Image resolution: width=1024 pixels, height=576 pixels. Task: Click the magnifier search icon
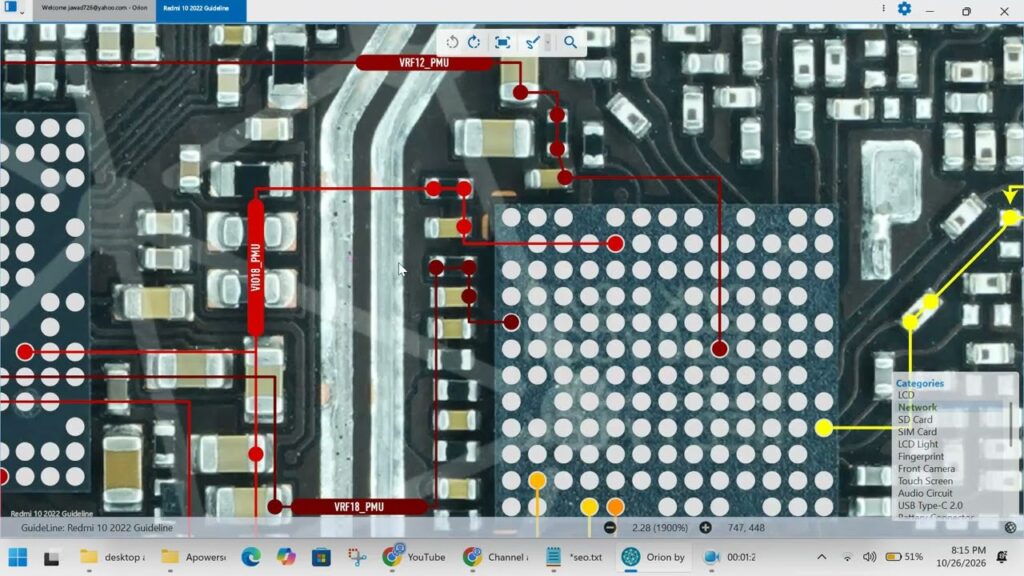pos(570,42)
